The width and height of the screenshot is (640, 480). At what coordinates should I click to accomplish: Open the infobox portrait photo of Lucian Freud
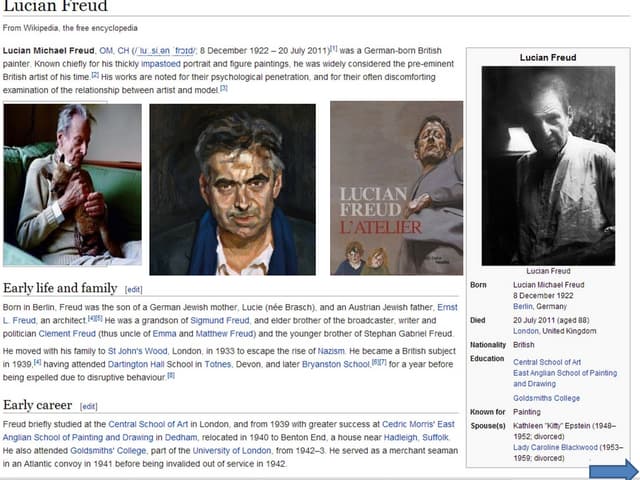(x=548, y=165)
